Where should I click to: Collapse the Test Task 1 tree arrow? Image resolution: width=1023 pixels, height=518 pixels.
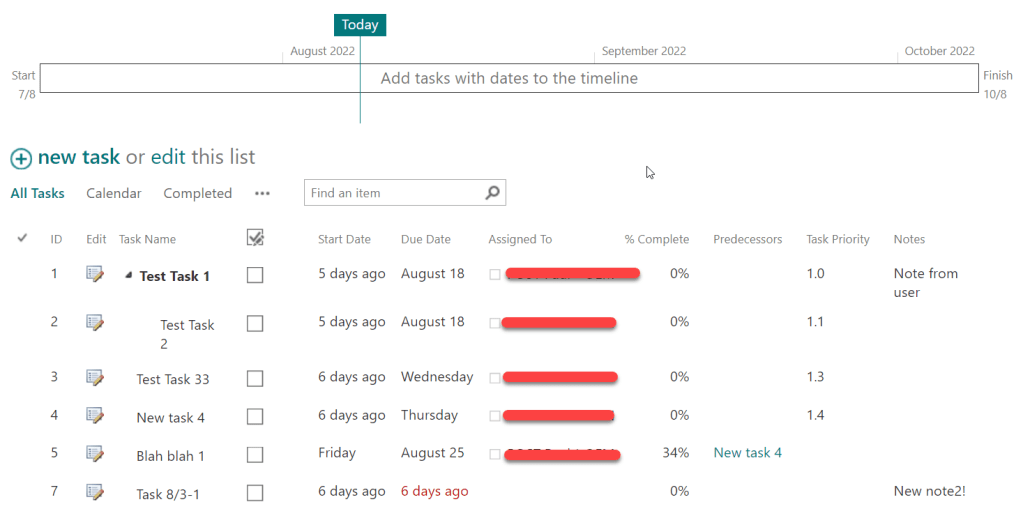coord(129,276)
